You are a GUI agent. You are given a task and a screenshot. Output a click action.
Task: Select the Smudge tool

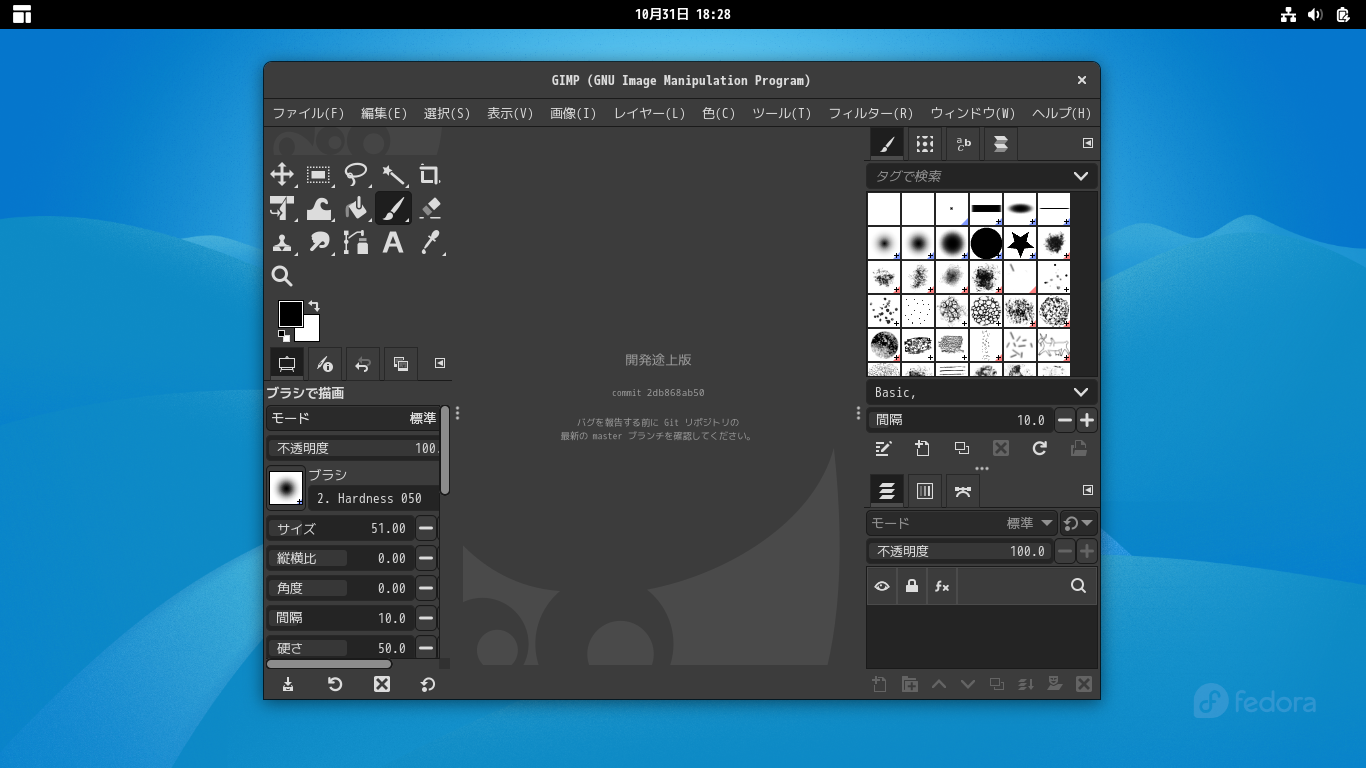click(319, 242)
